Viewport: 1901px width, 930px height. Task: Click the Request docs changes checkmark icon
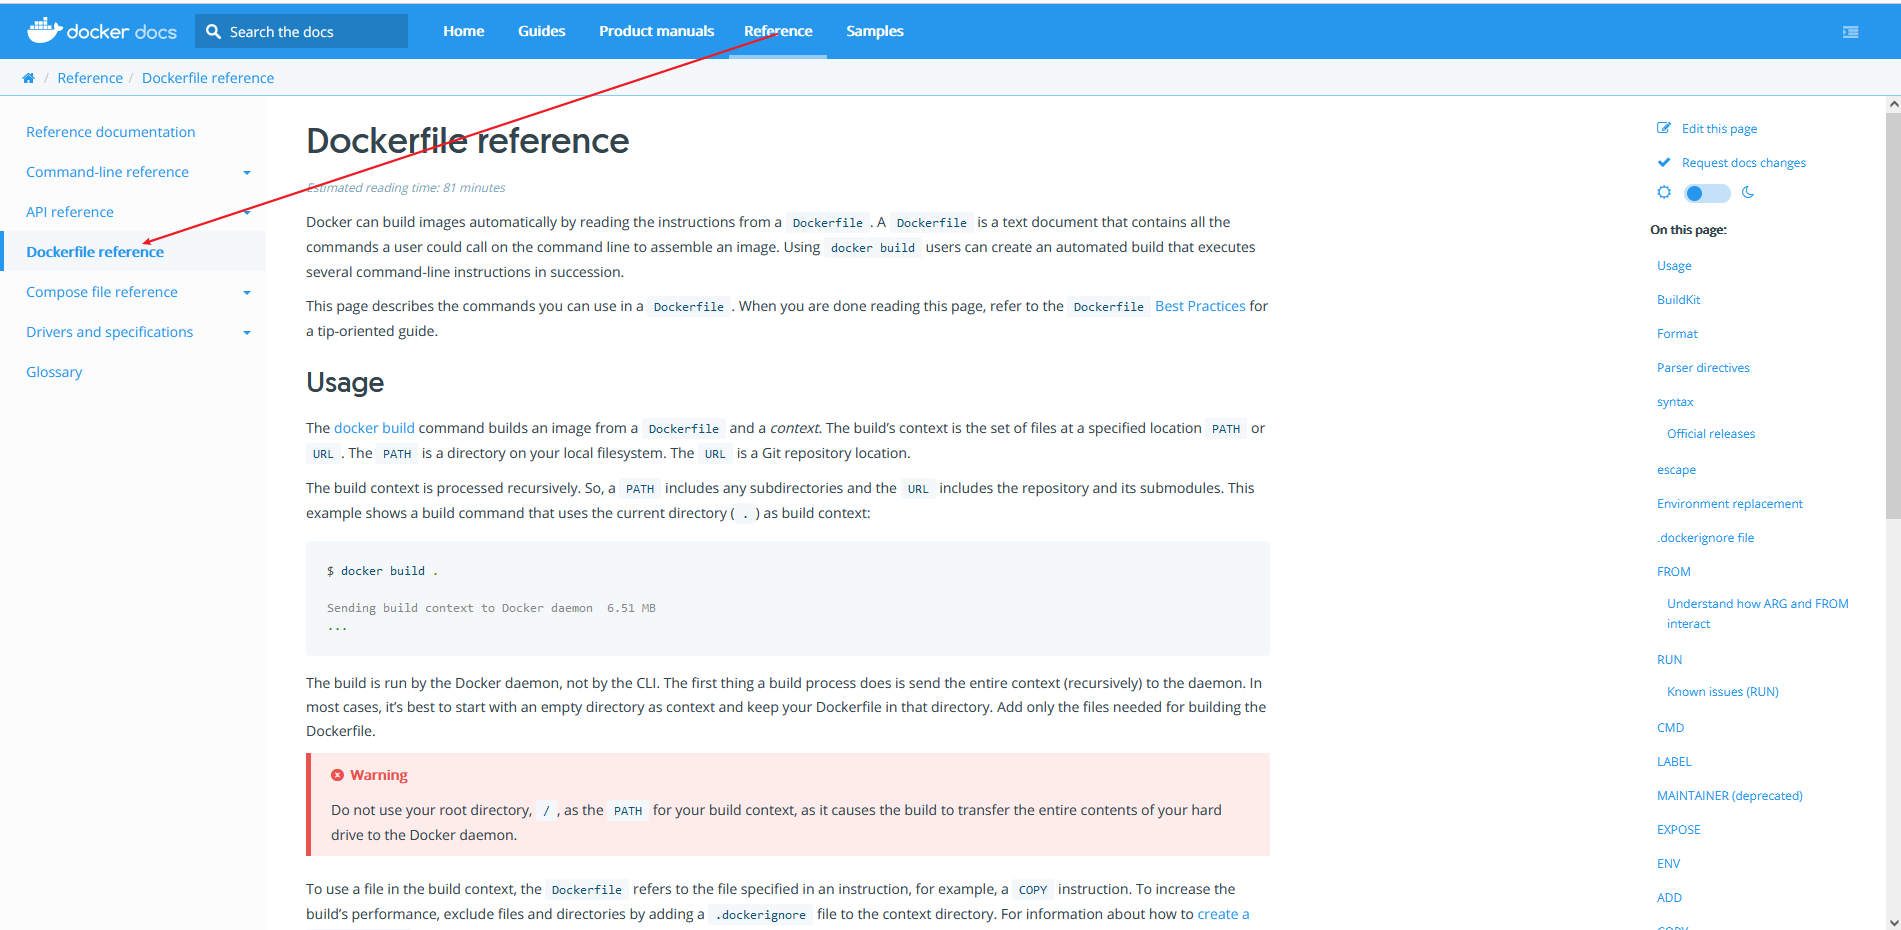[1664, 162]
